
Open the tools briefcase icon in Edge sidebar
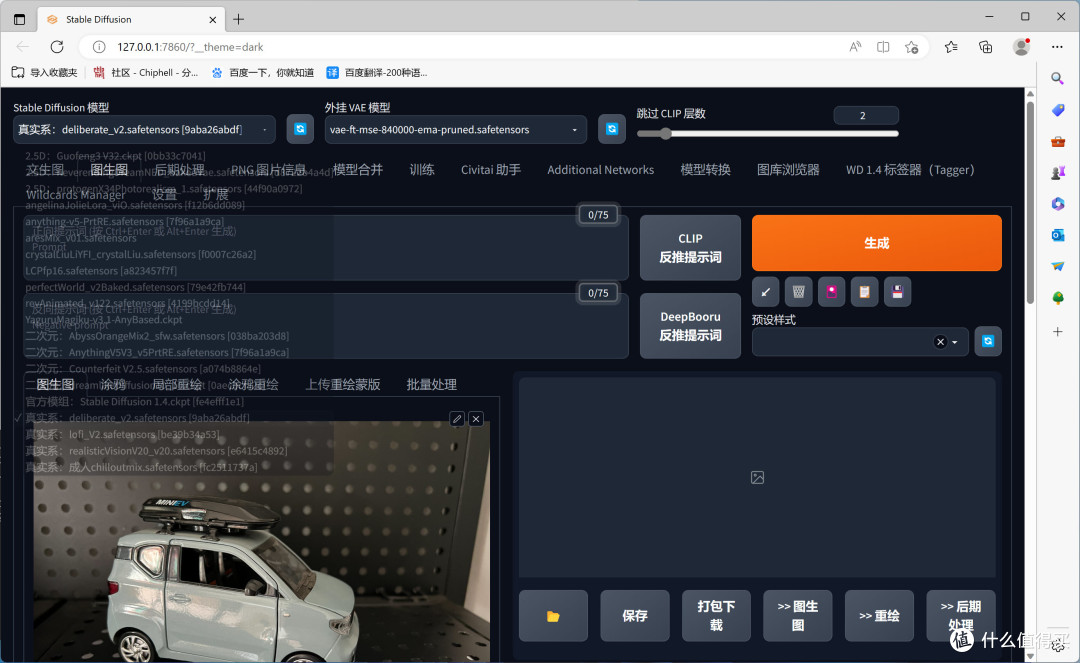coord(1057,142)
